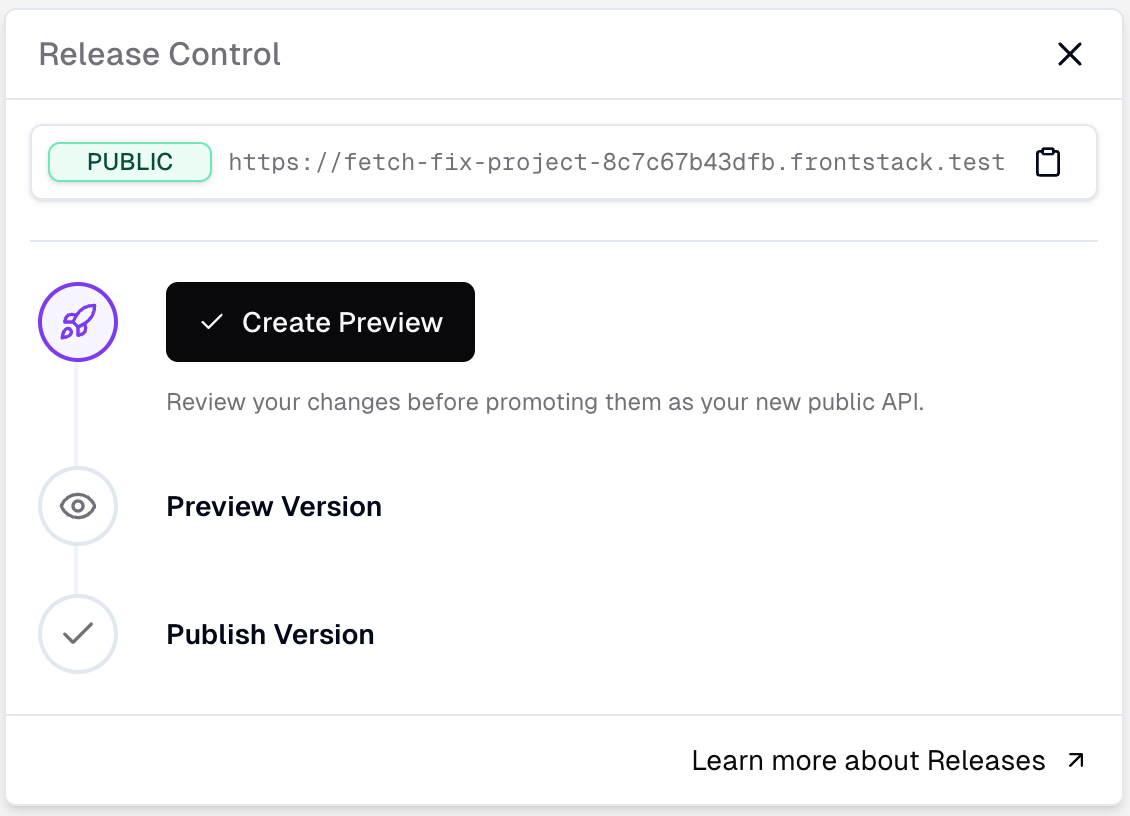Click the Release Control heading
This screenshot has height=816, width=1130.
click(x=160, y=54)
